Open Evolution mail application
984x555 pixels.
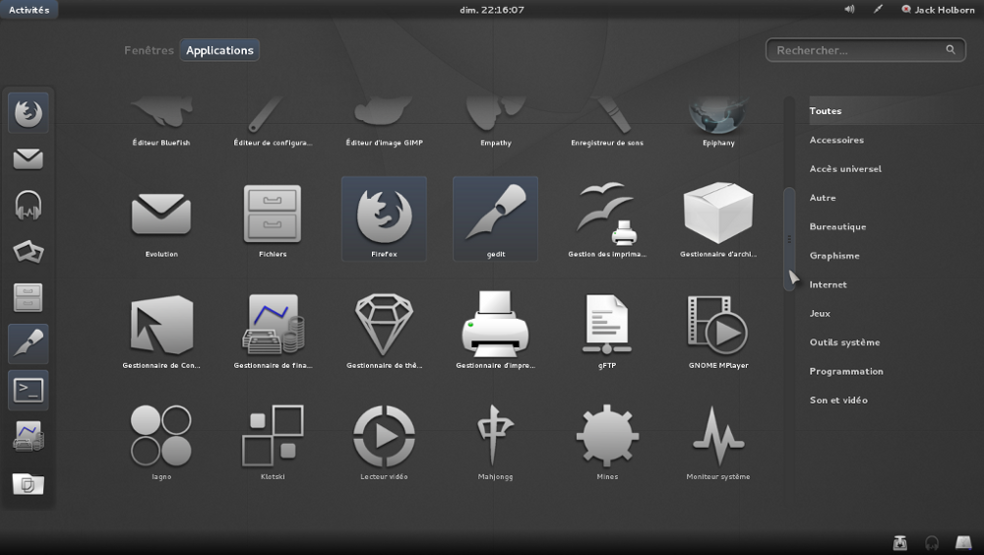tap(161, 219)
